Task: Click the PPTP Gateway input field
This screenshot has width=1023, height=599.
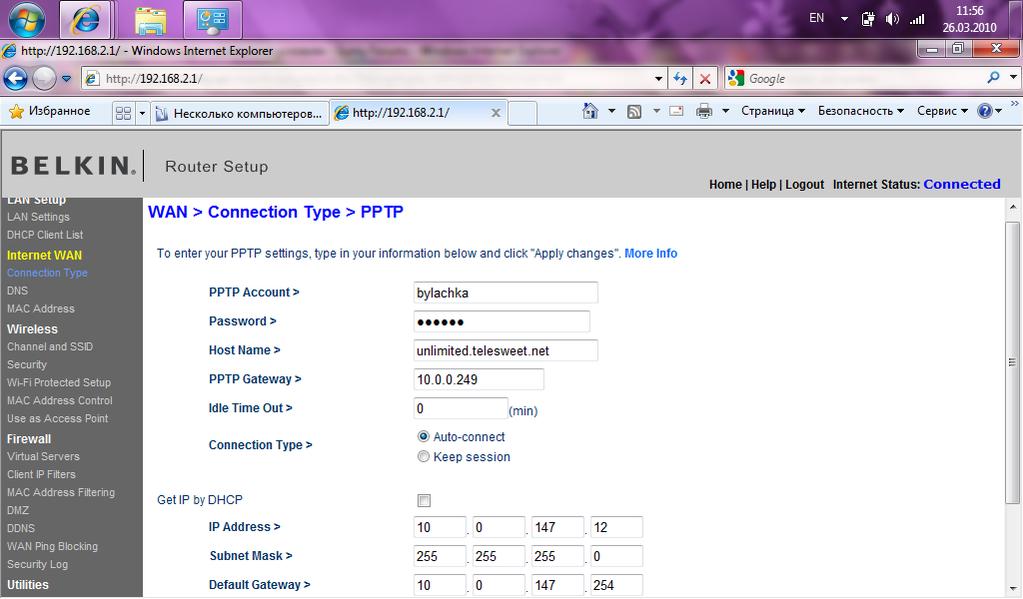Action: [x=478, y=379]
